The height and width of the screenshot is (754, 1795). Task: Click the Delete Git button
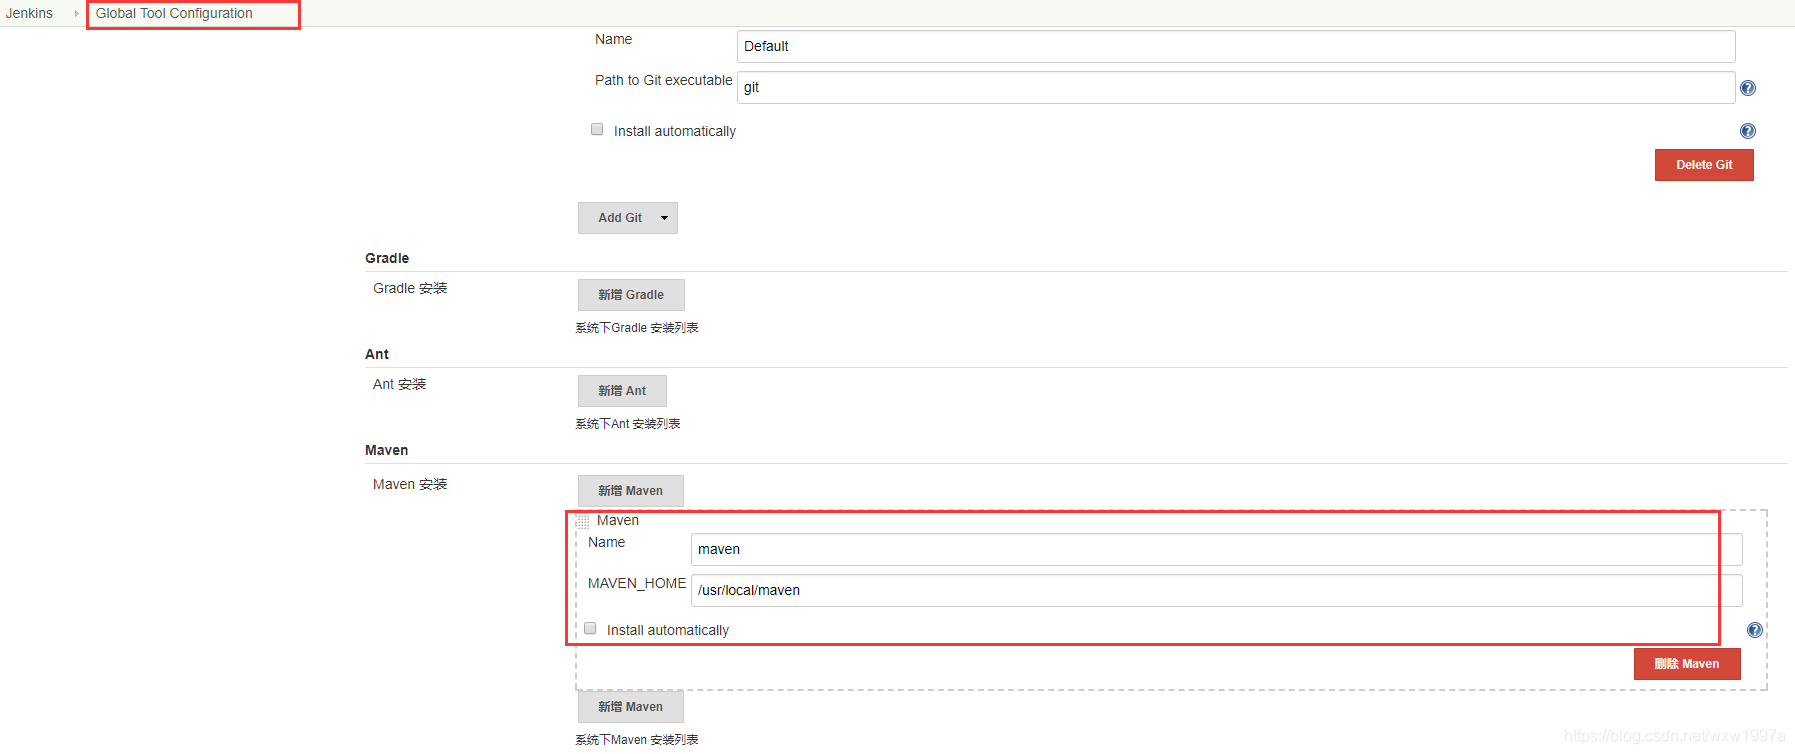pos(1704,165)
